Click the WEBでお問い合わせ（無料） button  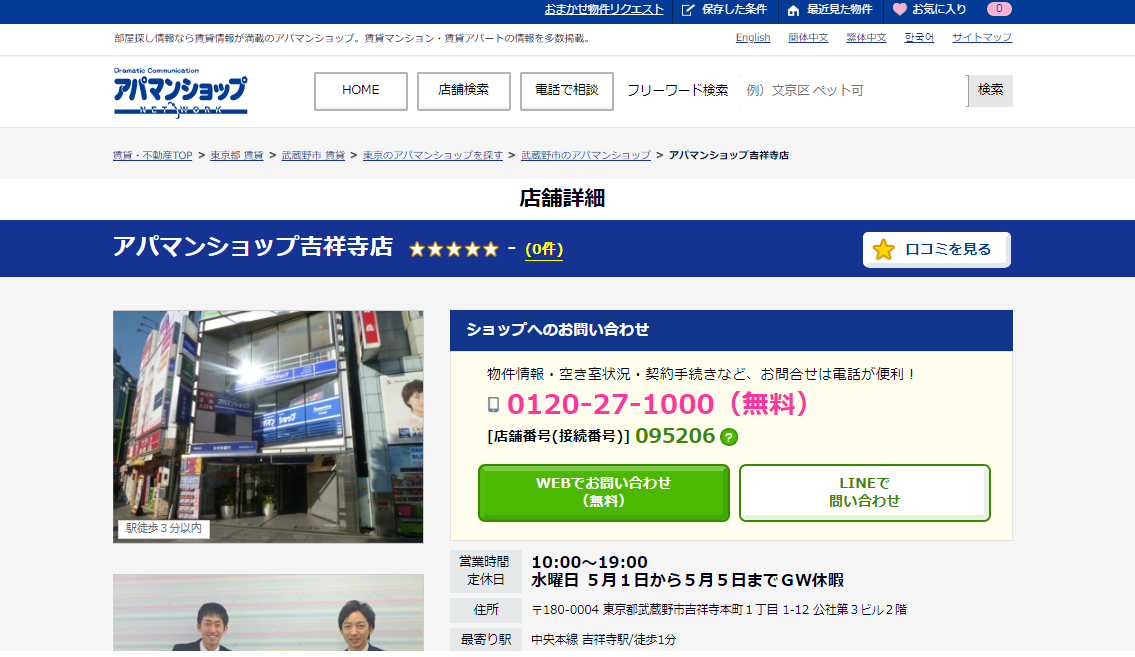(604, 493)
